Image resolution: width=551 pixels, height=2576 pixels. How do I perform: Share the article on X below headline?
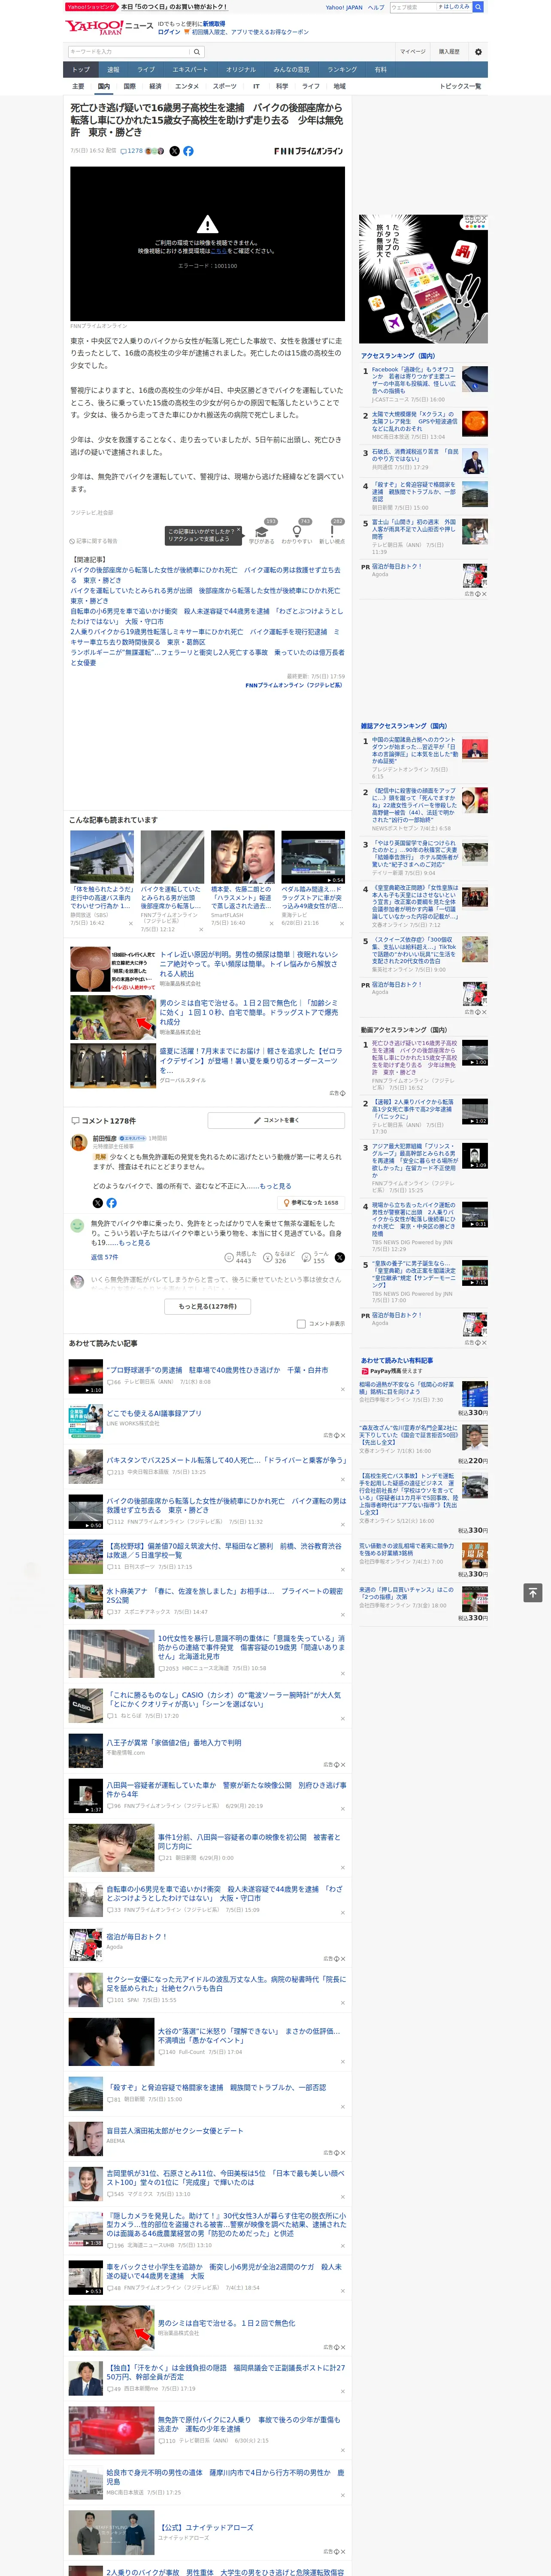coord(174,151)
